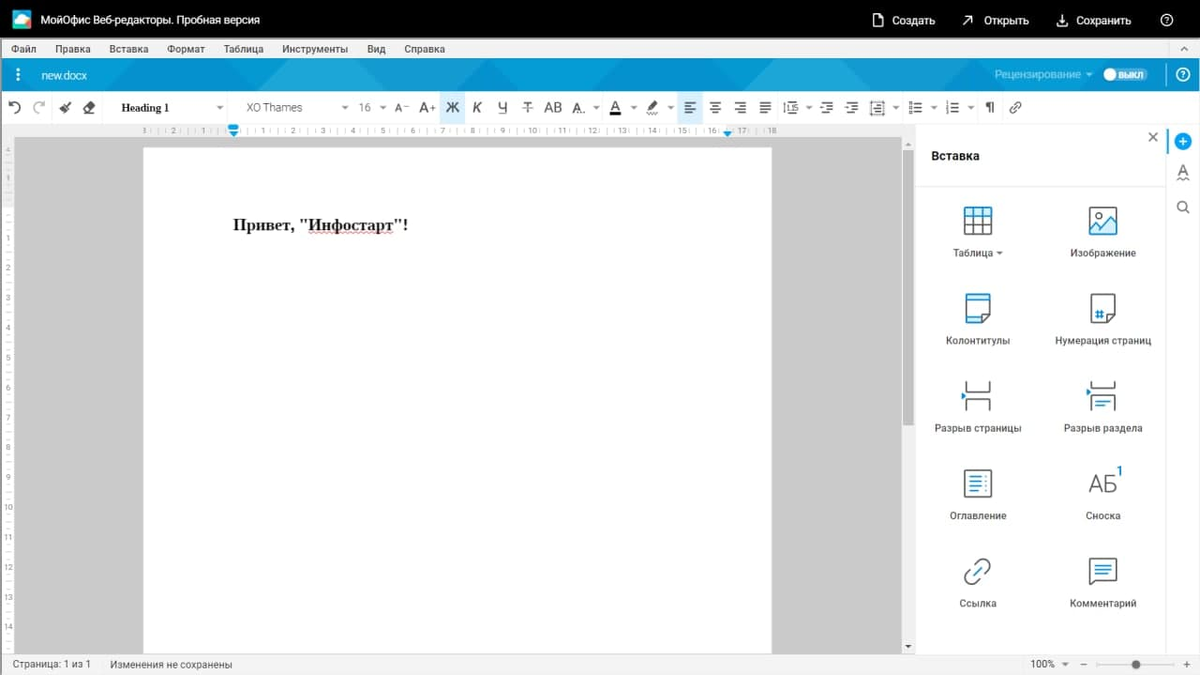
Task: Open the Рецензирование dropdown
Action: click(x=1044, y=75)
